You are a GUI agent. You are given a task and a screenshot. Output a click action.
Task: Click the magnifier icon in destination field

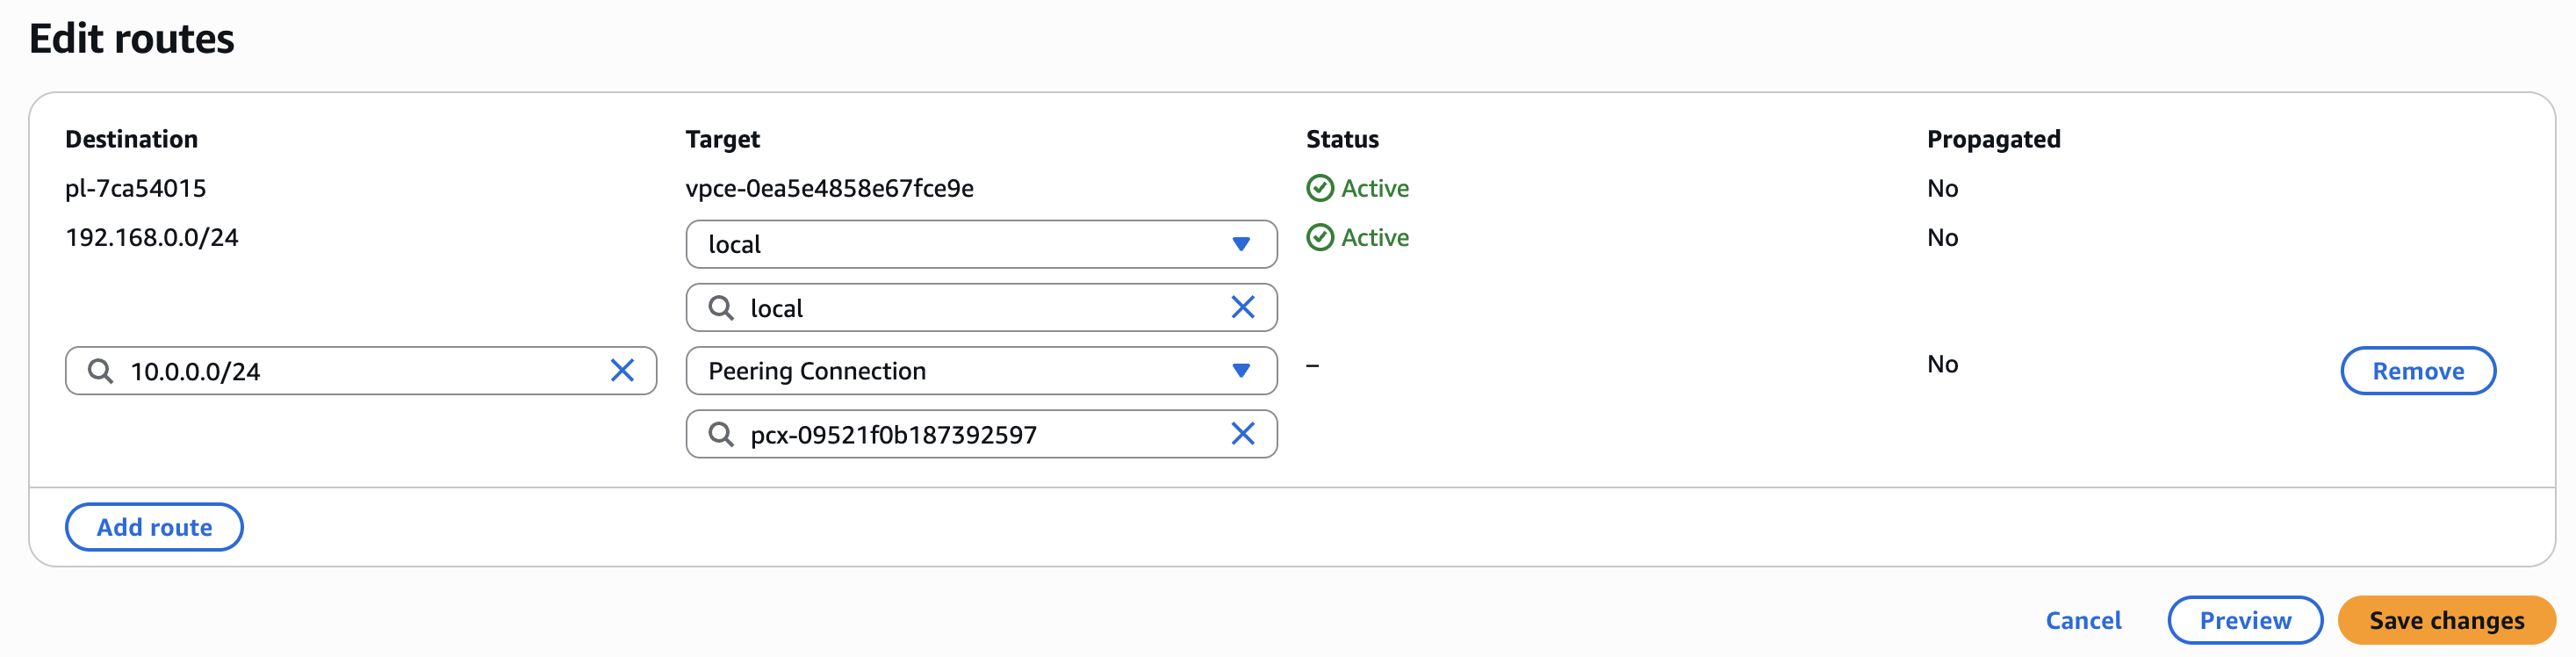coord(100,371)
